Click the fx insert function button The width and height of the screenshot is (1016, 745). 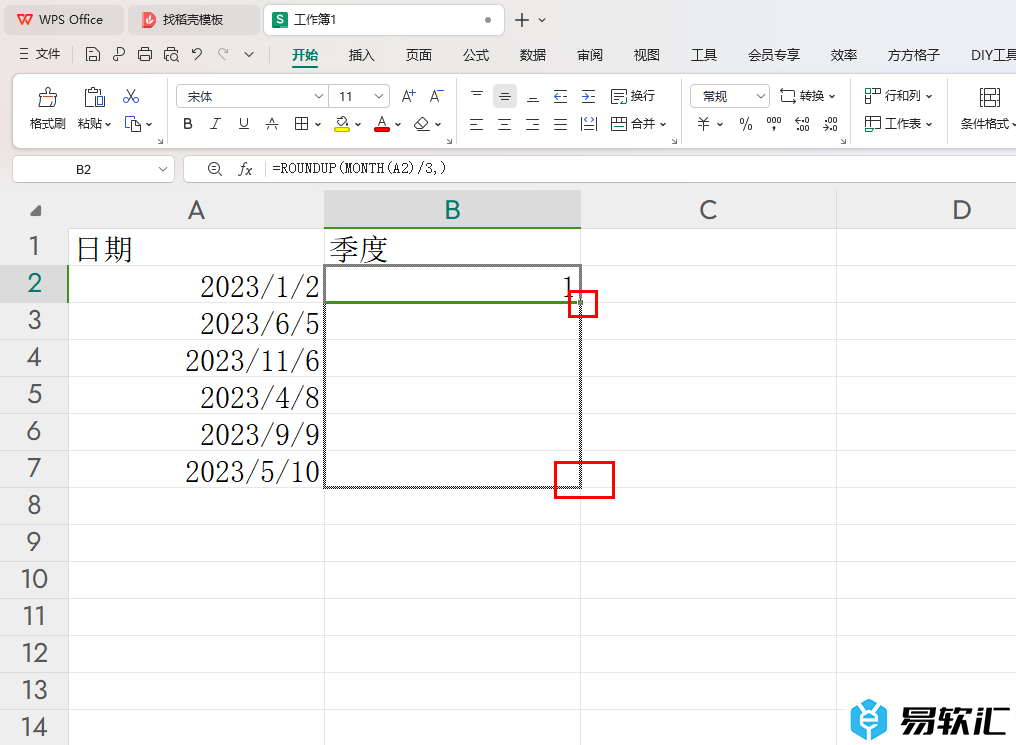pyautogui.click(x=245, y=170)
